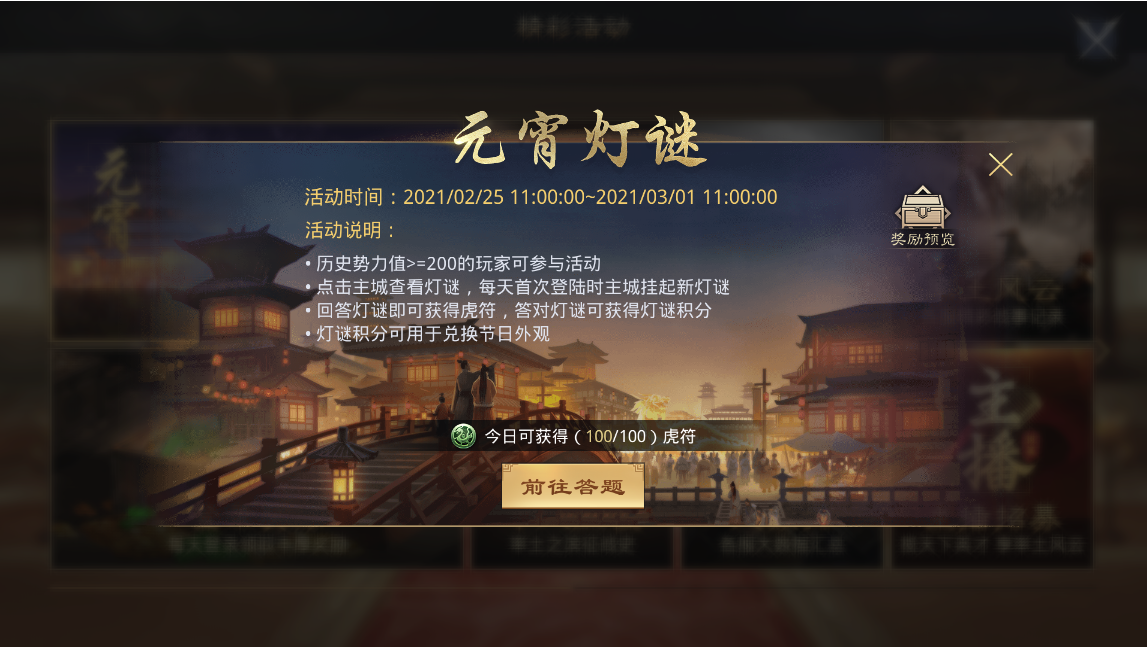Click the blurred X behind the popup
This screenshot has width=1147, height=647.
pos(1097,37)
